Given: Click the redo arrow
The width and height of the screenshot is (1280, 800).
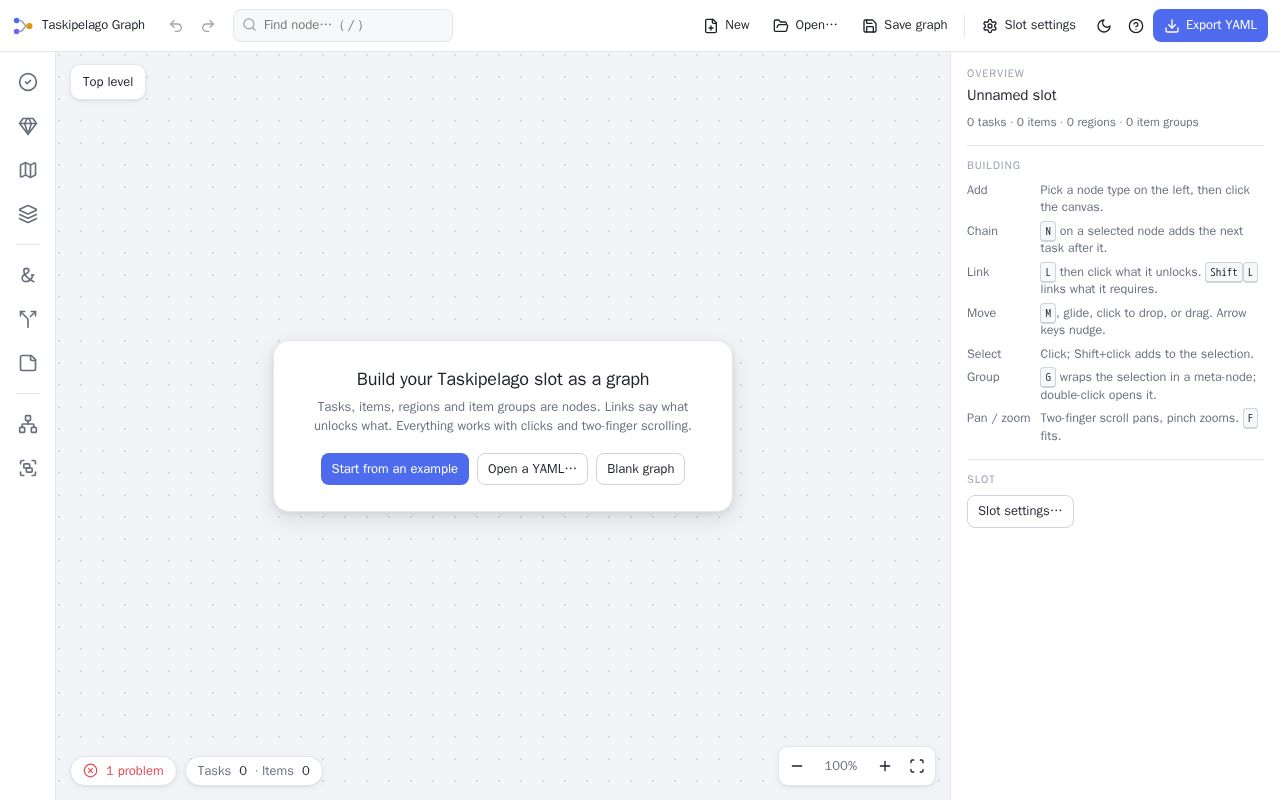Looking at the screenshot, I should (208, 26).
